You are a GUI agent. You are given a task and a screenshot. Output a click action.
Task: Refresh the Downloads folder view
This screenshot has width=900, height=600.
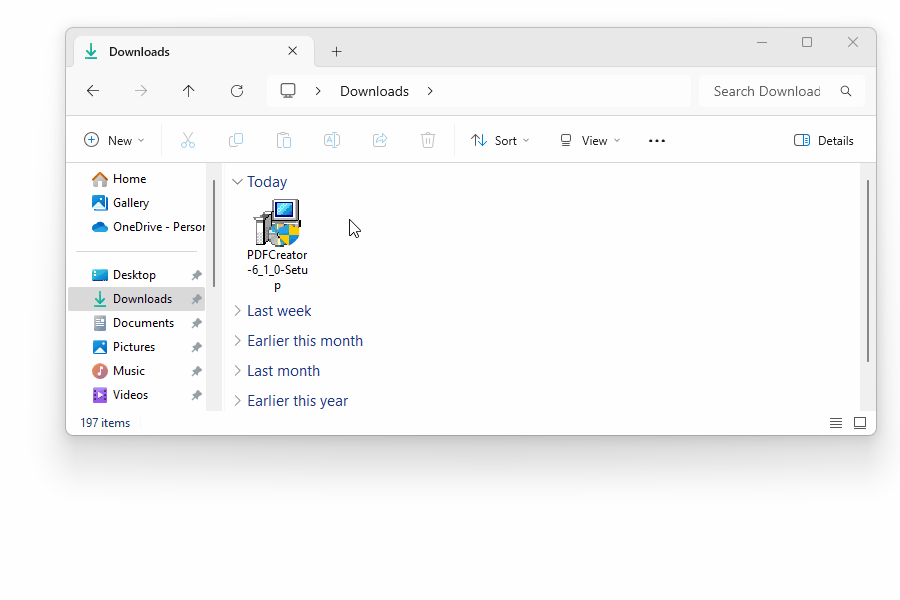(237, 90)
